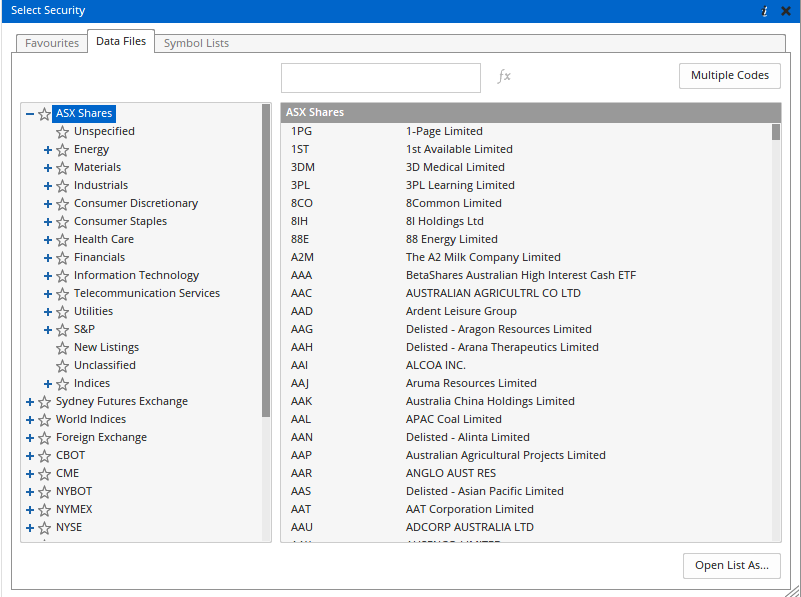Select 3DM 3D Medical Limited row
This screenshot has height=597, width=801.
[526, 167]
